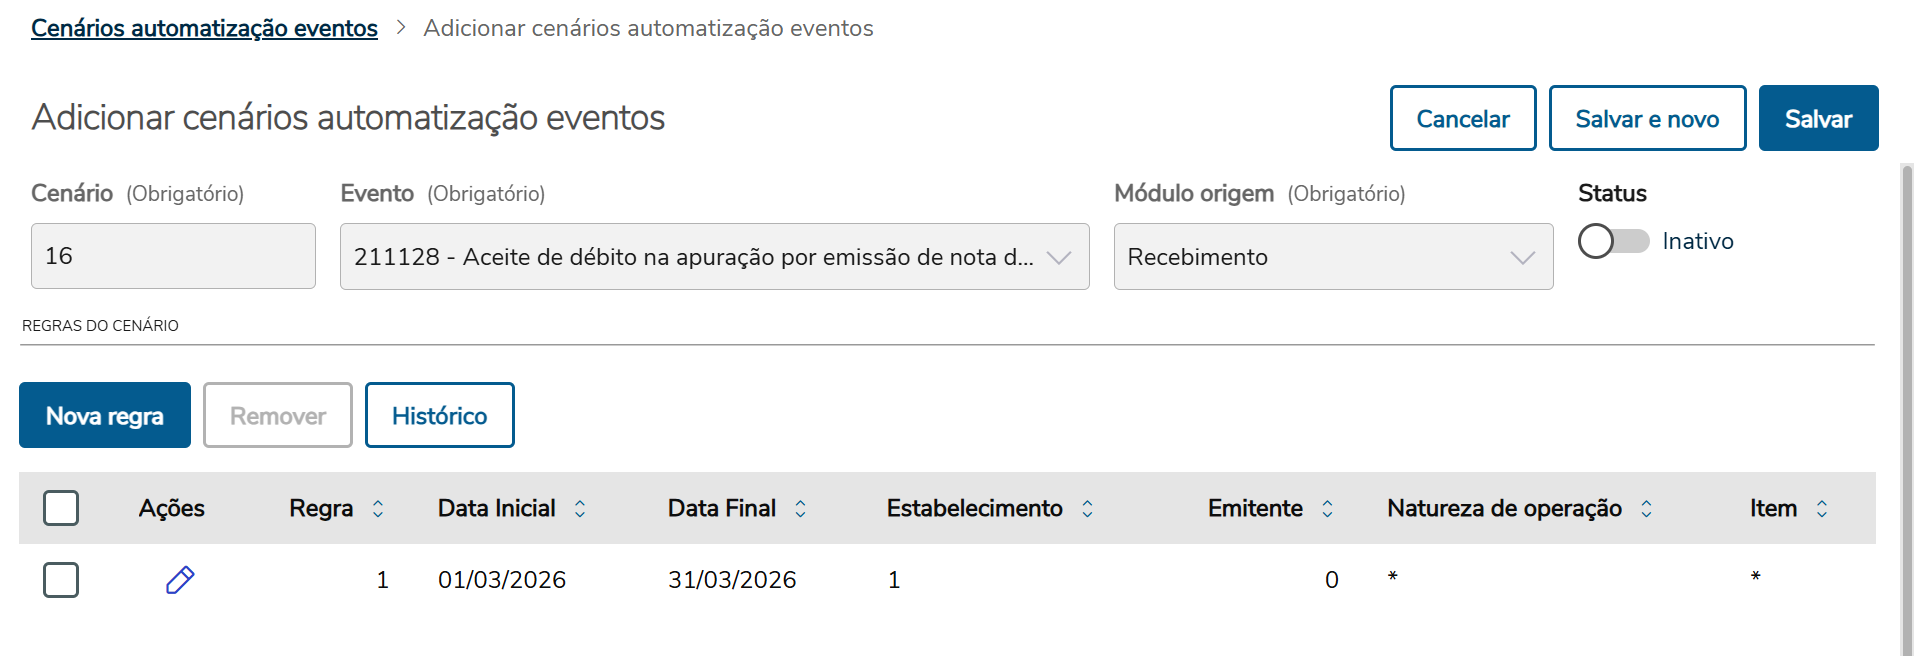Sort the Estabelecimento column
The height and width of the screenshot is (656, 1914).
pos(1088,508)
